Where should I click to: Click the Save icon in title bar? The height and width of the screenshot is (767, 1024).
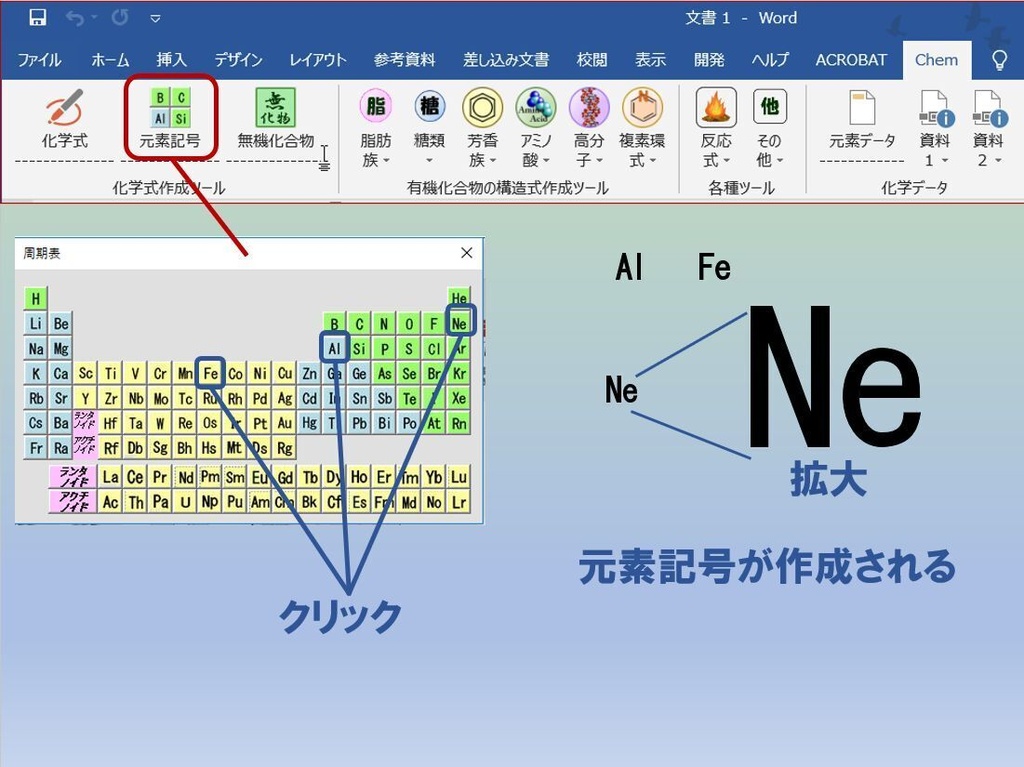coord(37,18)
